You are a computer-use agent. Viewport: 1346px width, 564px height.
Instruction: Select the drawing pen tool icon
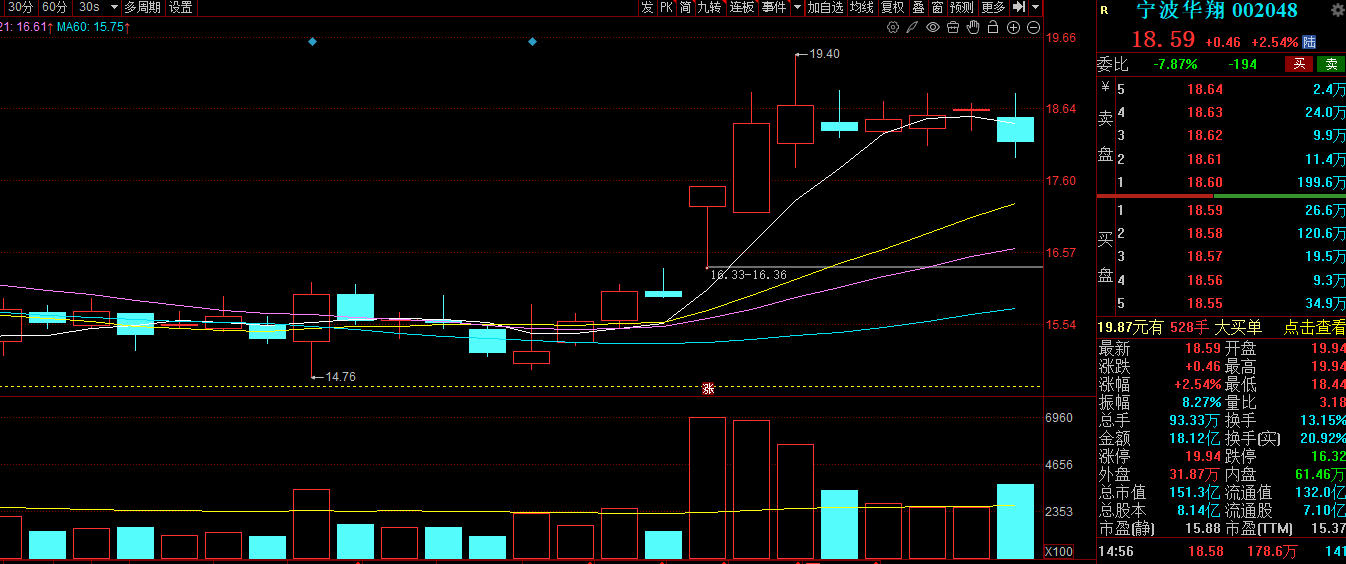click(913, 27)
